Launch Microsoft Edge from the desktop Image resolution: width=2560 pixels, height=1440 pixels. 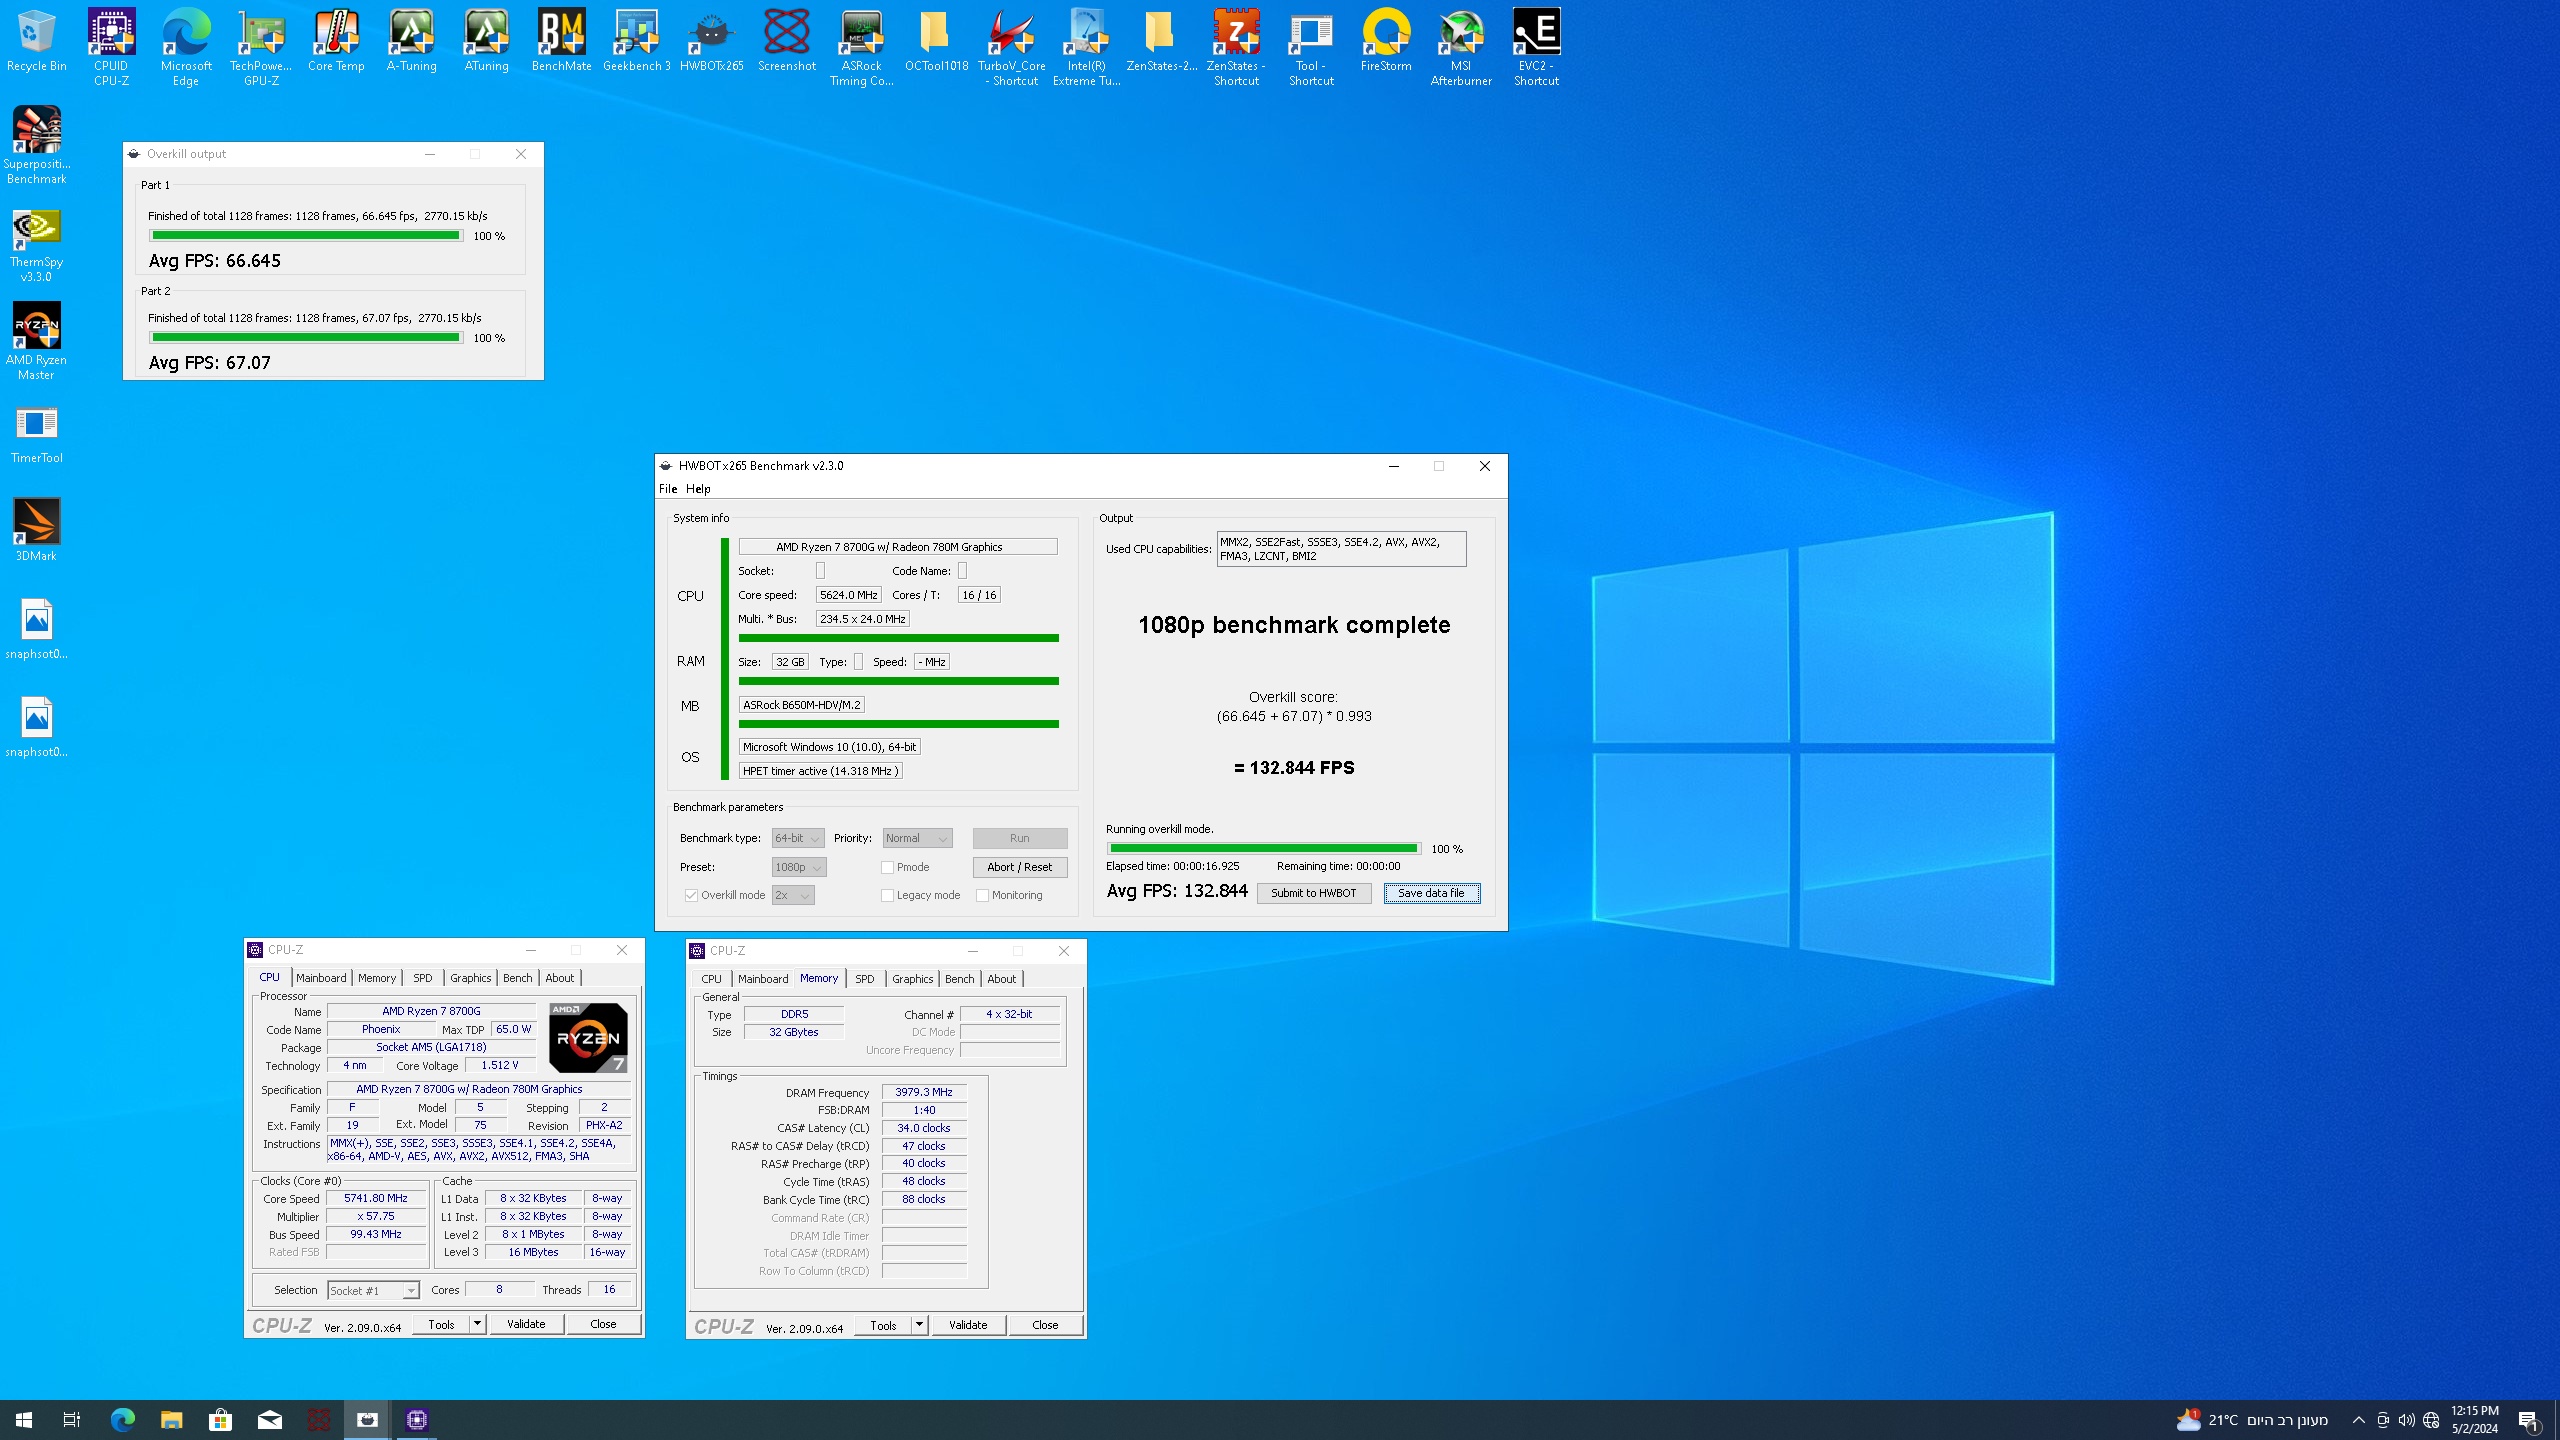pos(186,47)
